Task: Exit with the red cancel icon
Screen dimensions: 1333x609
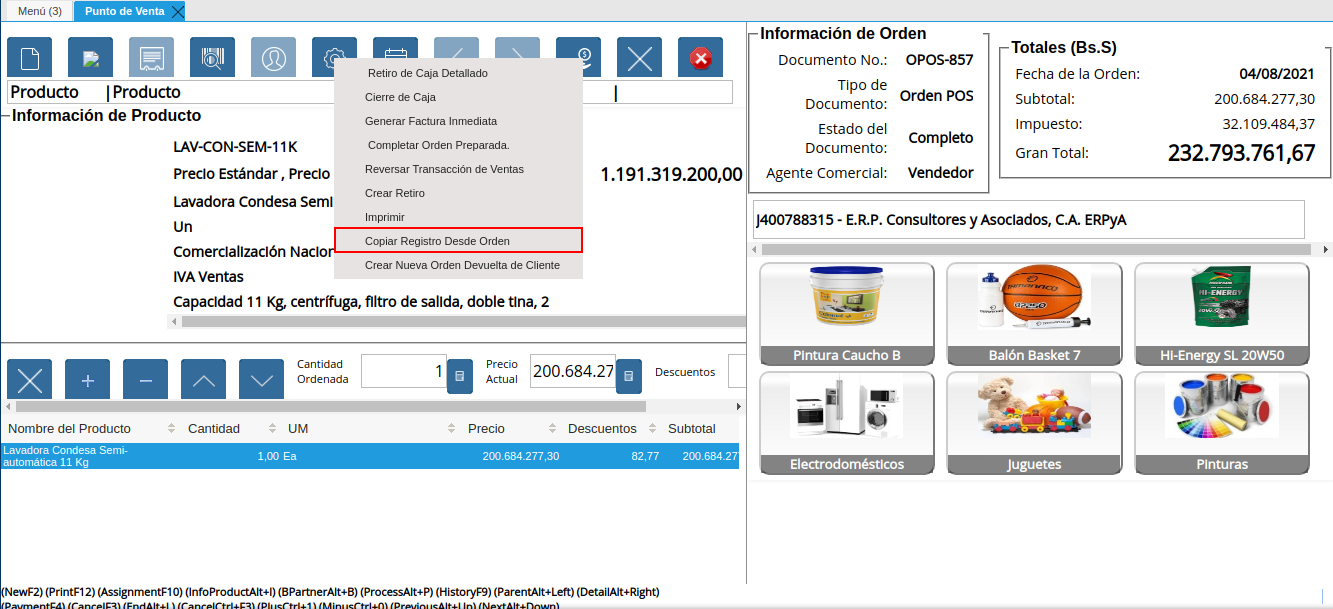Action: tap(700, 57)
